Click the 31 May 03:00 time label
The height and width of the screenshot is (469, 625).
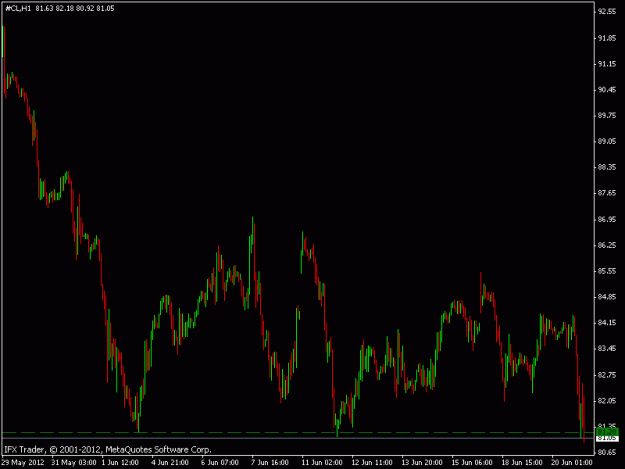click(74, 463)
